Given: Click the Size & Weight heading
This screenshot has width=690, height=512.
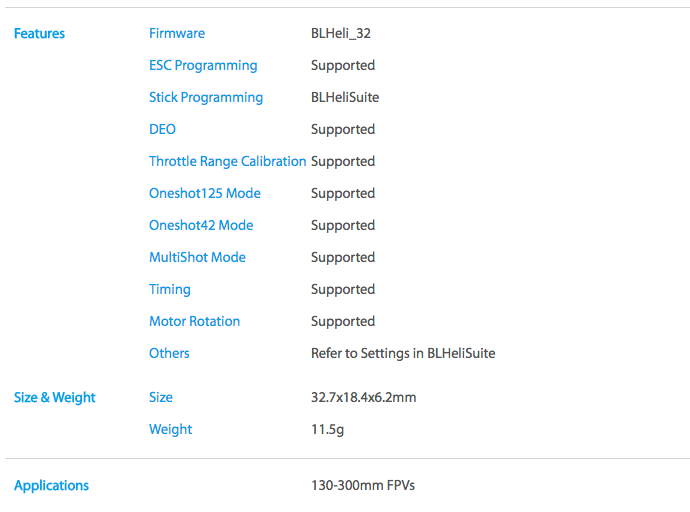Looking at the screenshot, I should point(55,398).
